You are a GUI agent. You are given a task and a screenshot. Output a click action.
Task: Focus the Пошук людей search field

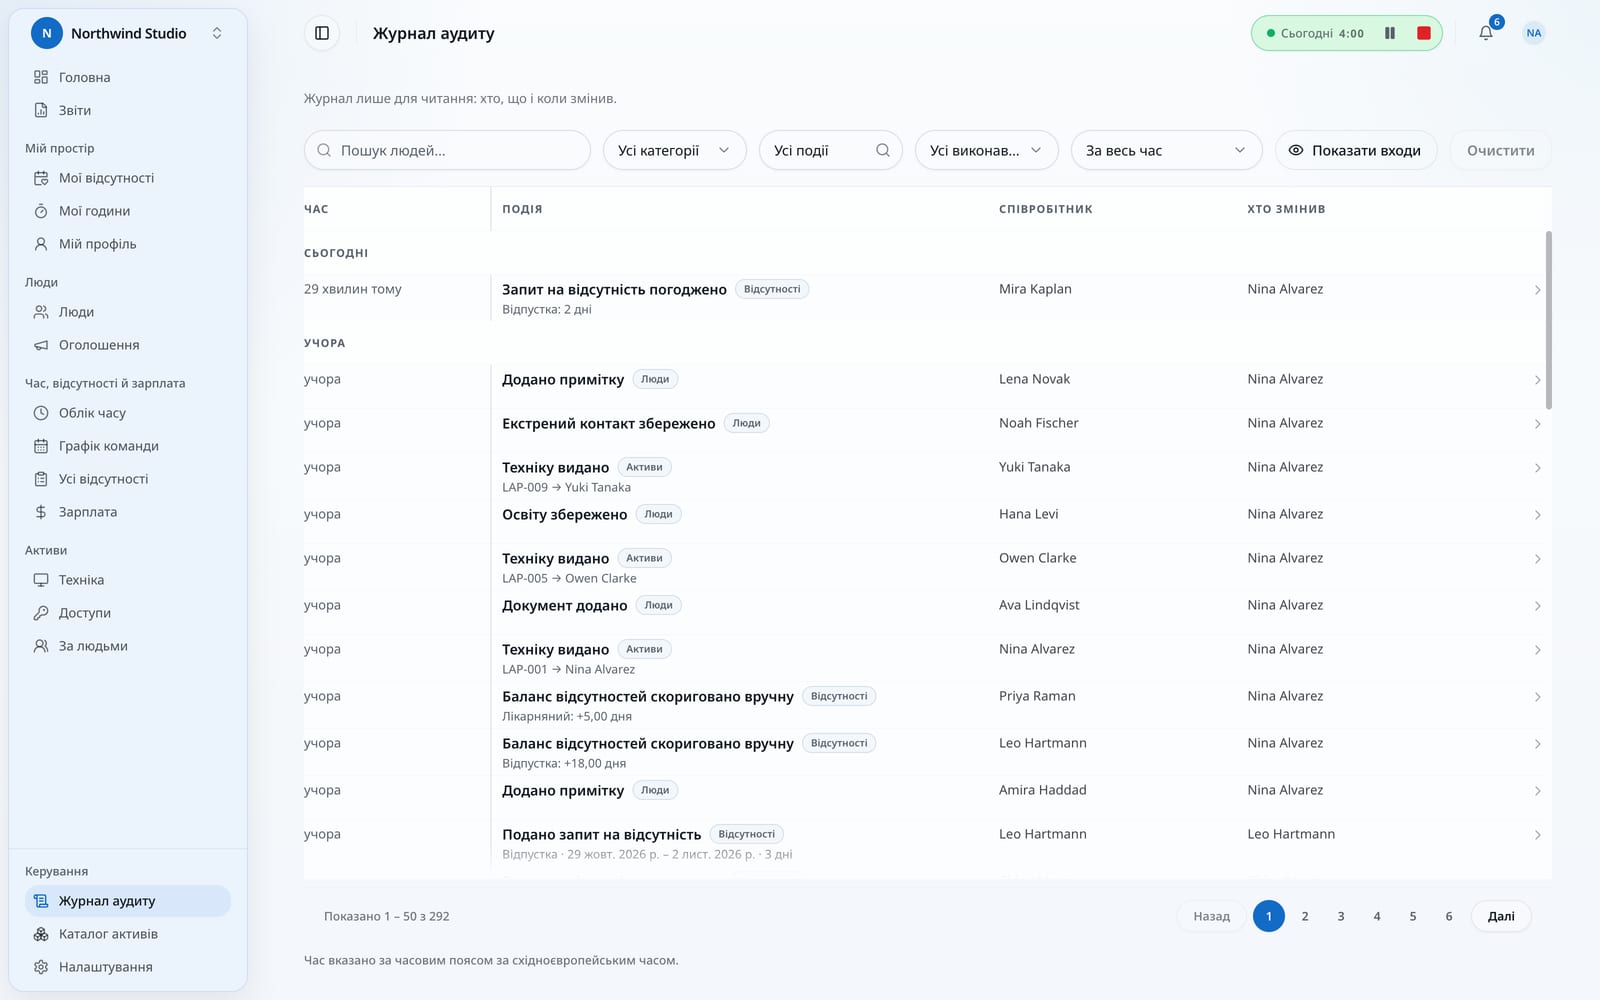click(447, 150)
